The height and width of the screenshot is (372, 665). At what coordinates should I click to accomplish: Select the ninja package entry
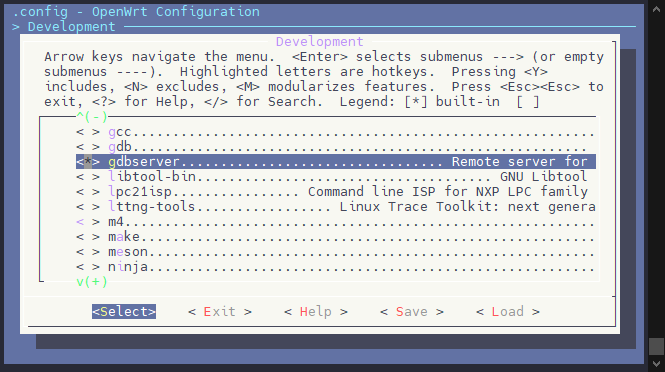[x=336, y=267]
